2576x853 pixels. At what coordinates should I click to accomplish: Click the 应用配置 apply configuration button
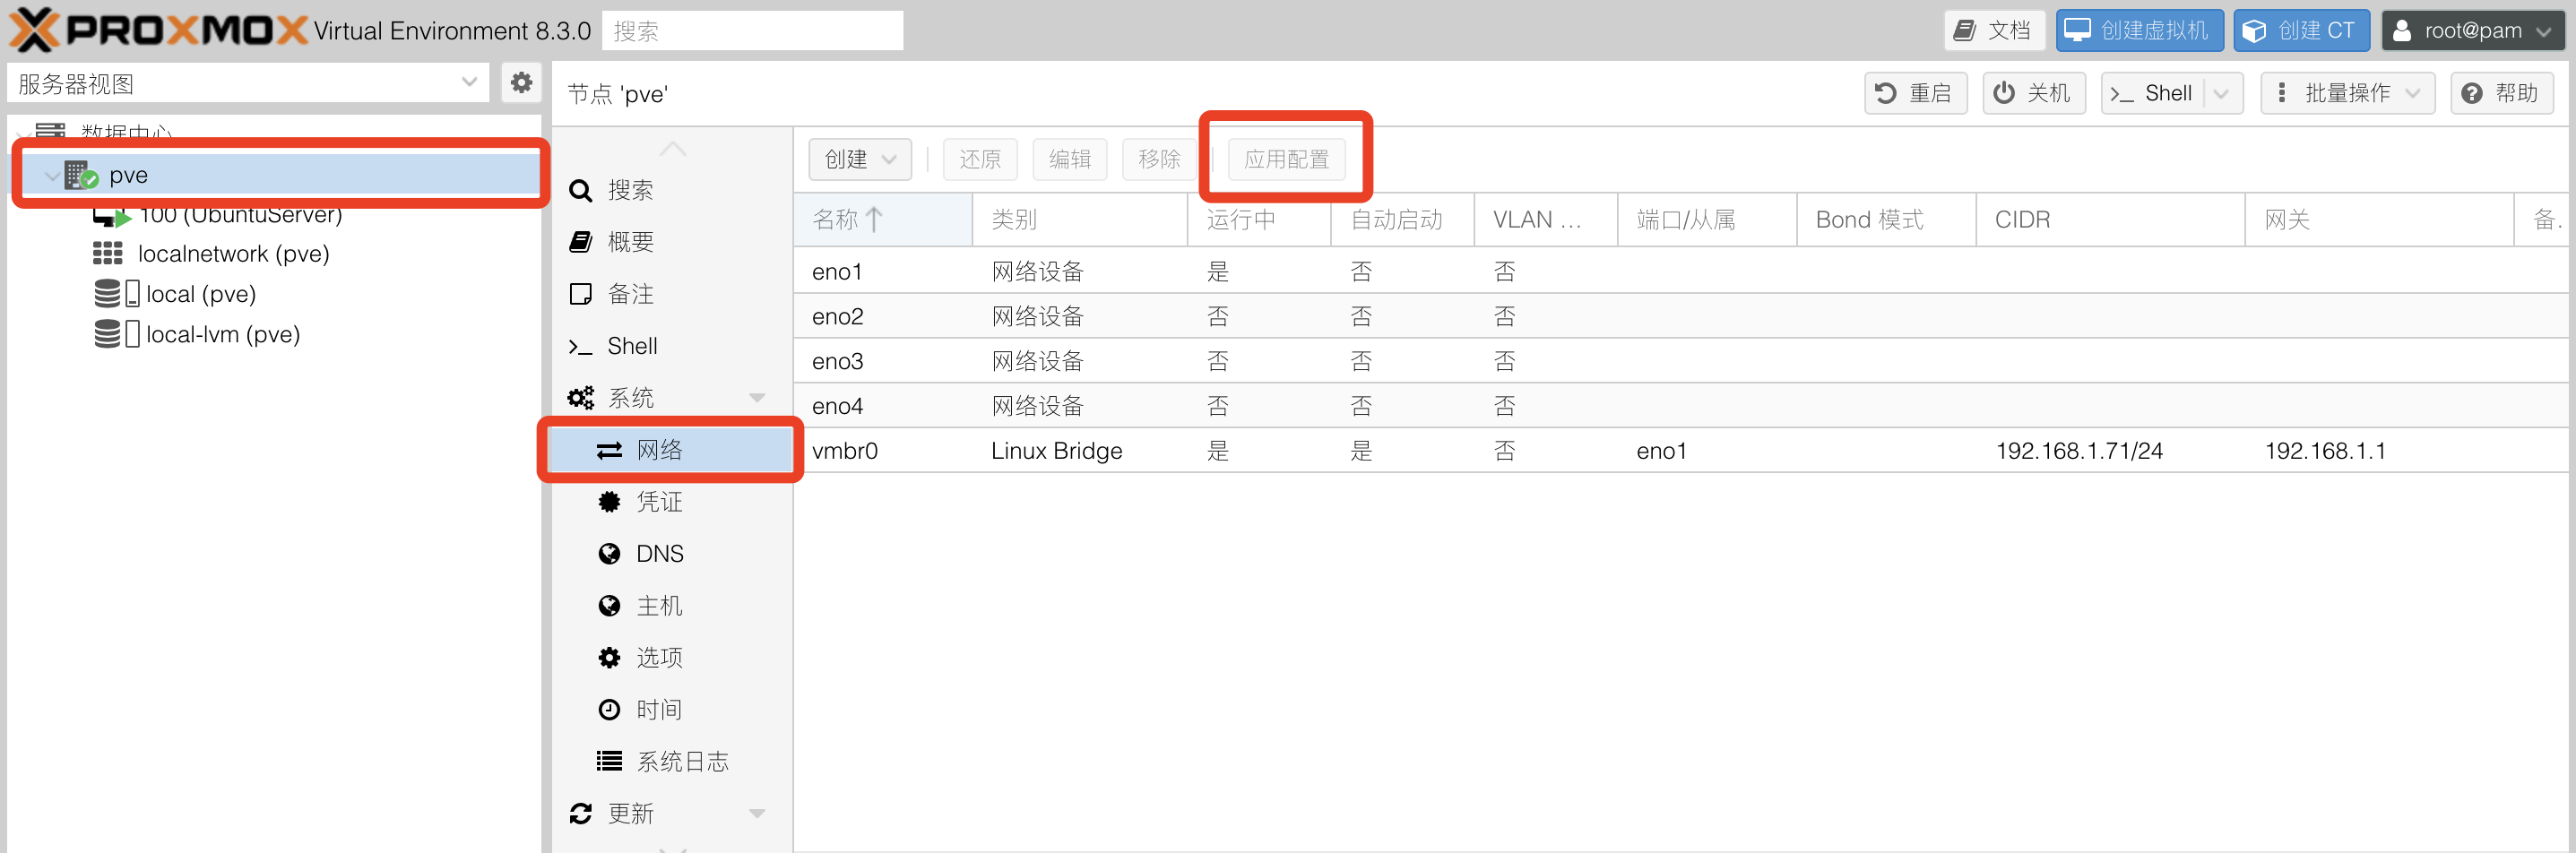coord(1286,159)
